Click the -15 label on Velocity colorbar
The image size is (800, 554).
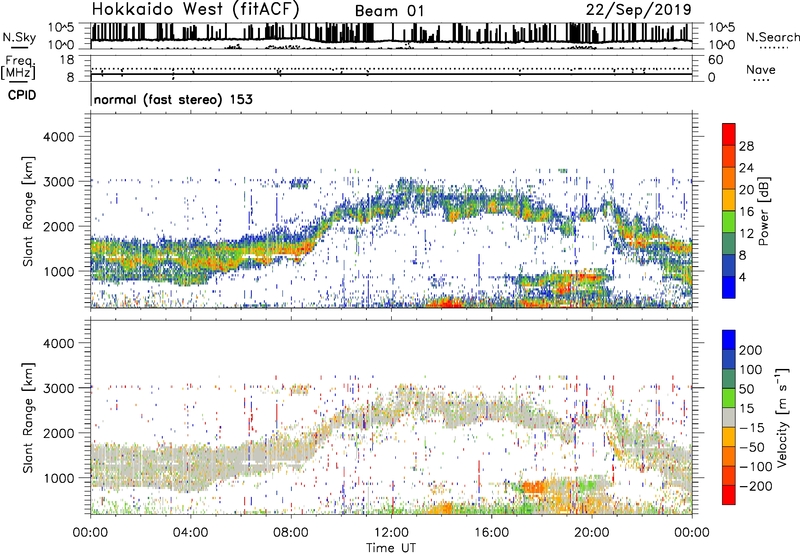(x=751, y=428)
